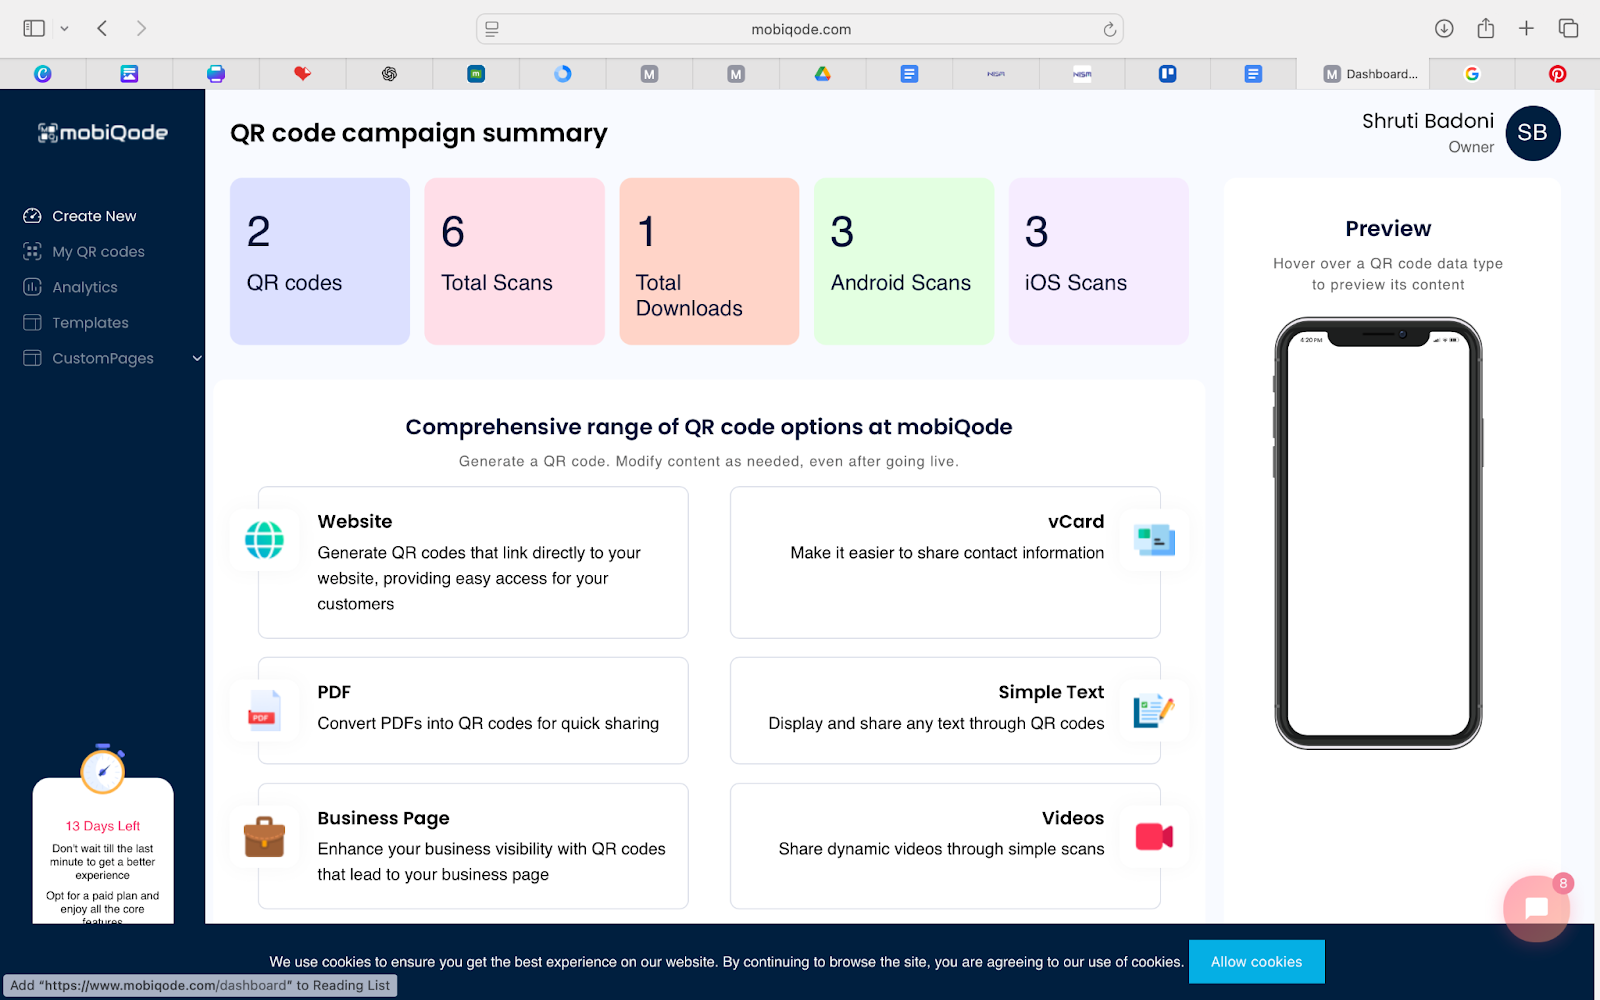Click the Simple Text notepad icon
Viewport: 1600px width, 1000px height.
[x=1154, y=711]
